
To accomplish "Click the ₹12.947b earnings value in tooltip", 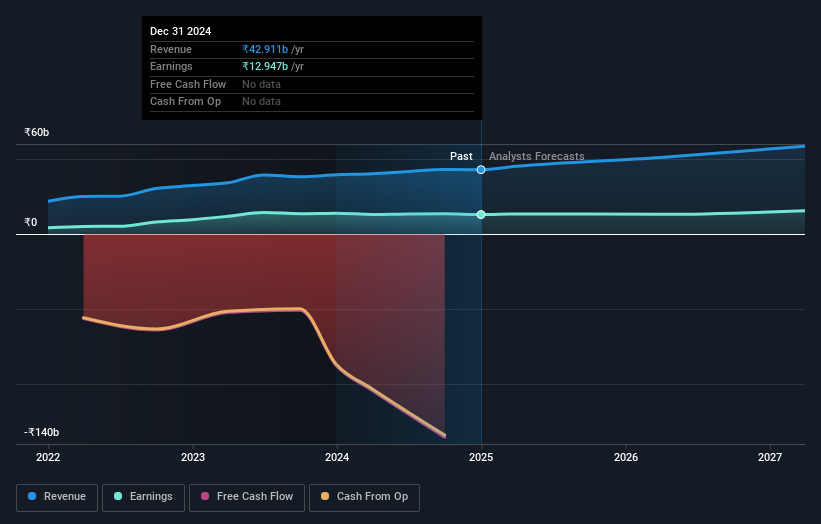I will tap(265, 66).
